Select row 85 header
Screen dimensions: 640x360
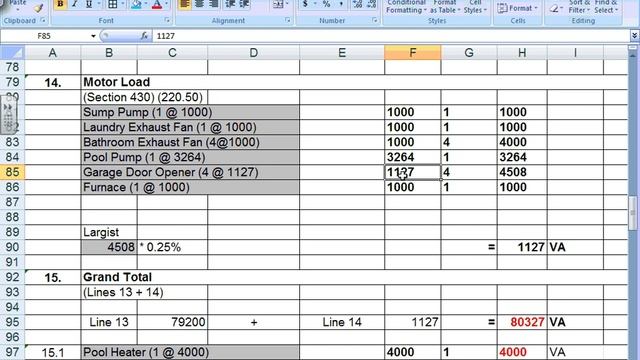tap(12, 172)
